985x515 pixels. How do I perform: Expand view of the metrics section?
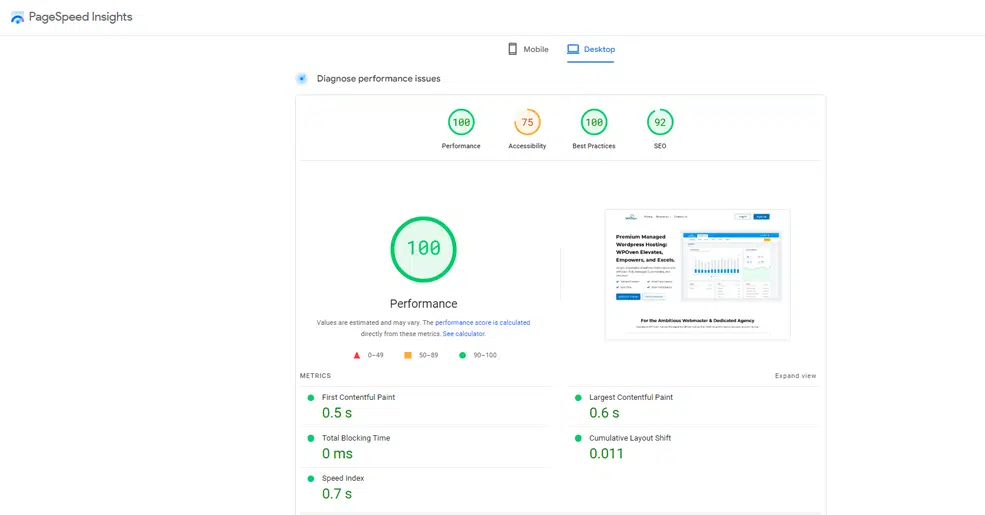pyautogui.click(x=795, y=376)
